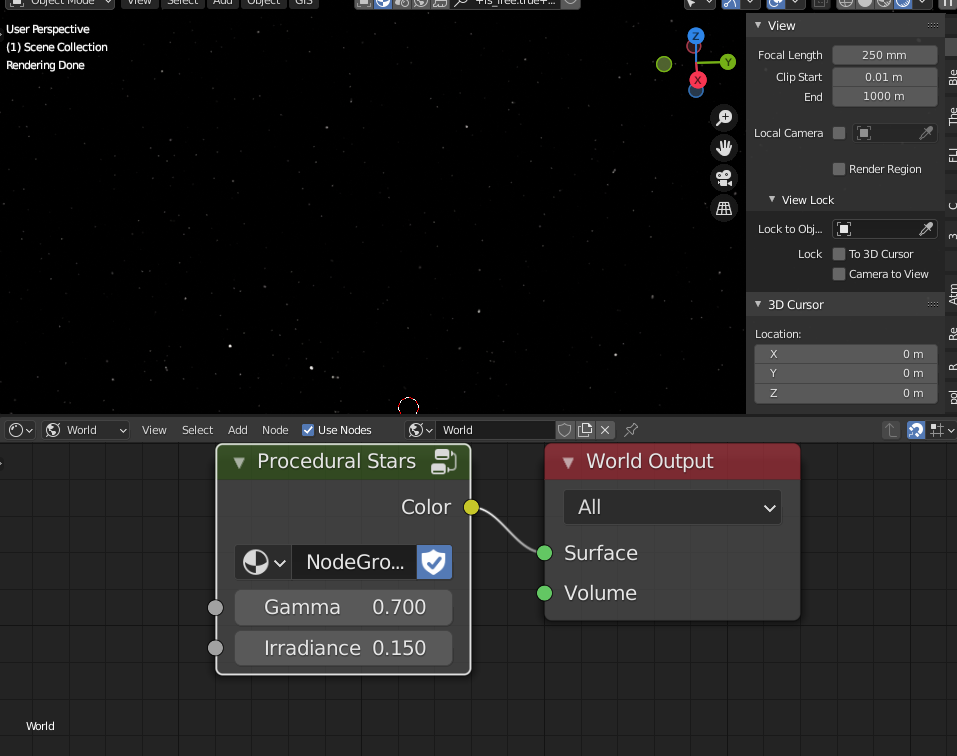Image resolution: width=957 pixels, height=756 pixels.
Task: Click the 3D Cursor panel drag grip dots
Action: click(x=933, y=304)
